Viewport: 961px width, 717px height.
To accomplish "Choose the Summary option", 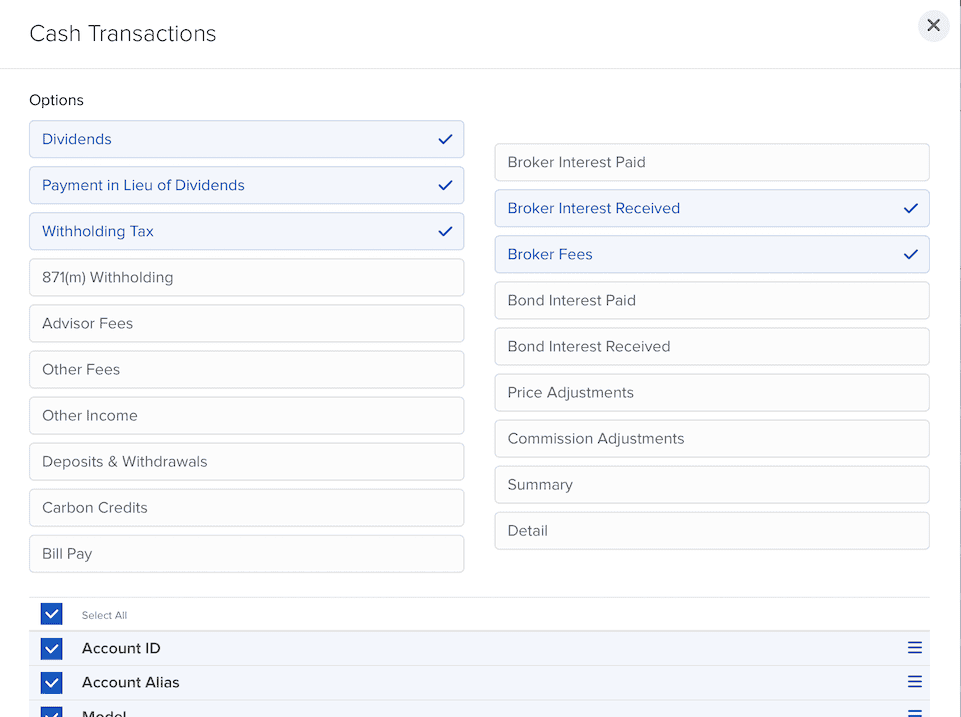I will [x=711, y=484].
